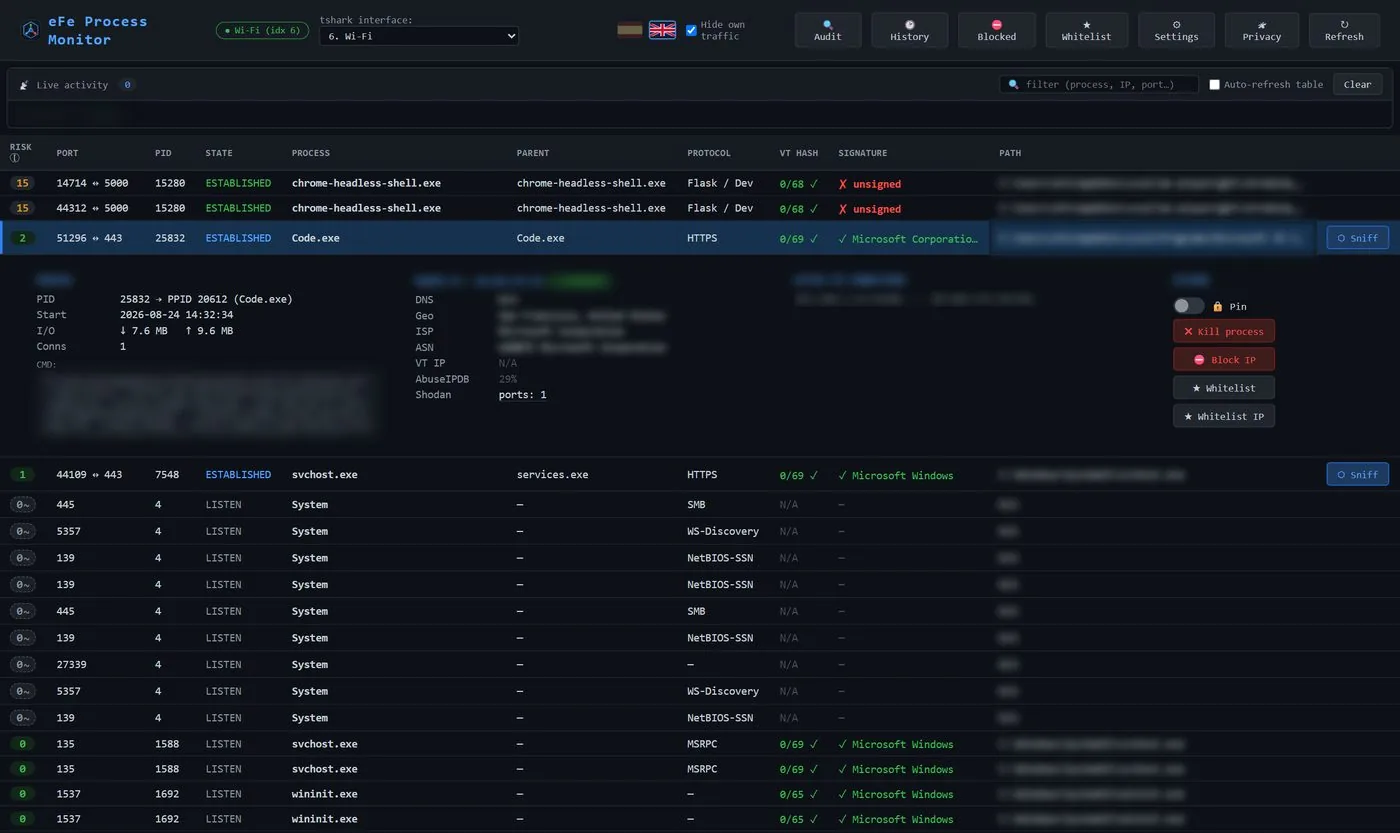This screenshot has width=1400, height=833.
Task: Click the red X unsigned mark on port 44312 row
Action: (x=843, y=209)
